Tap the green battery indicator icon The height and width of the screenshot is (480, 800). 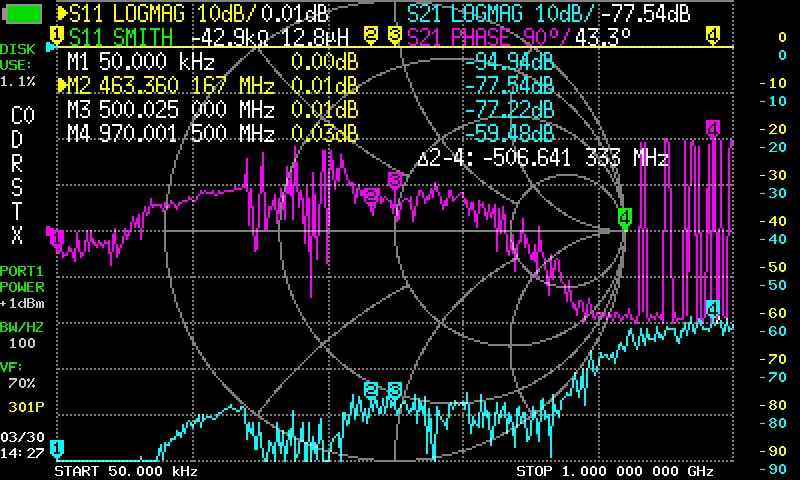point(22,13)
